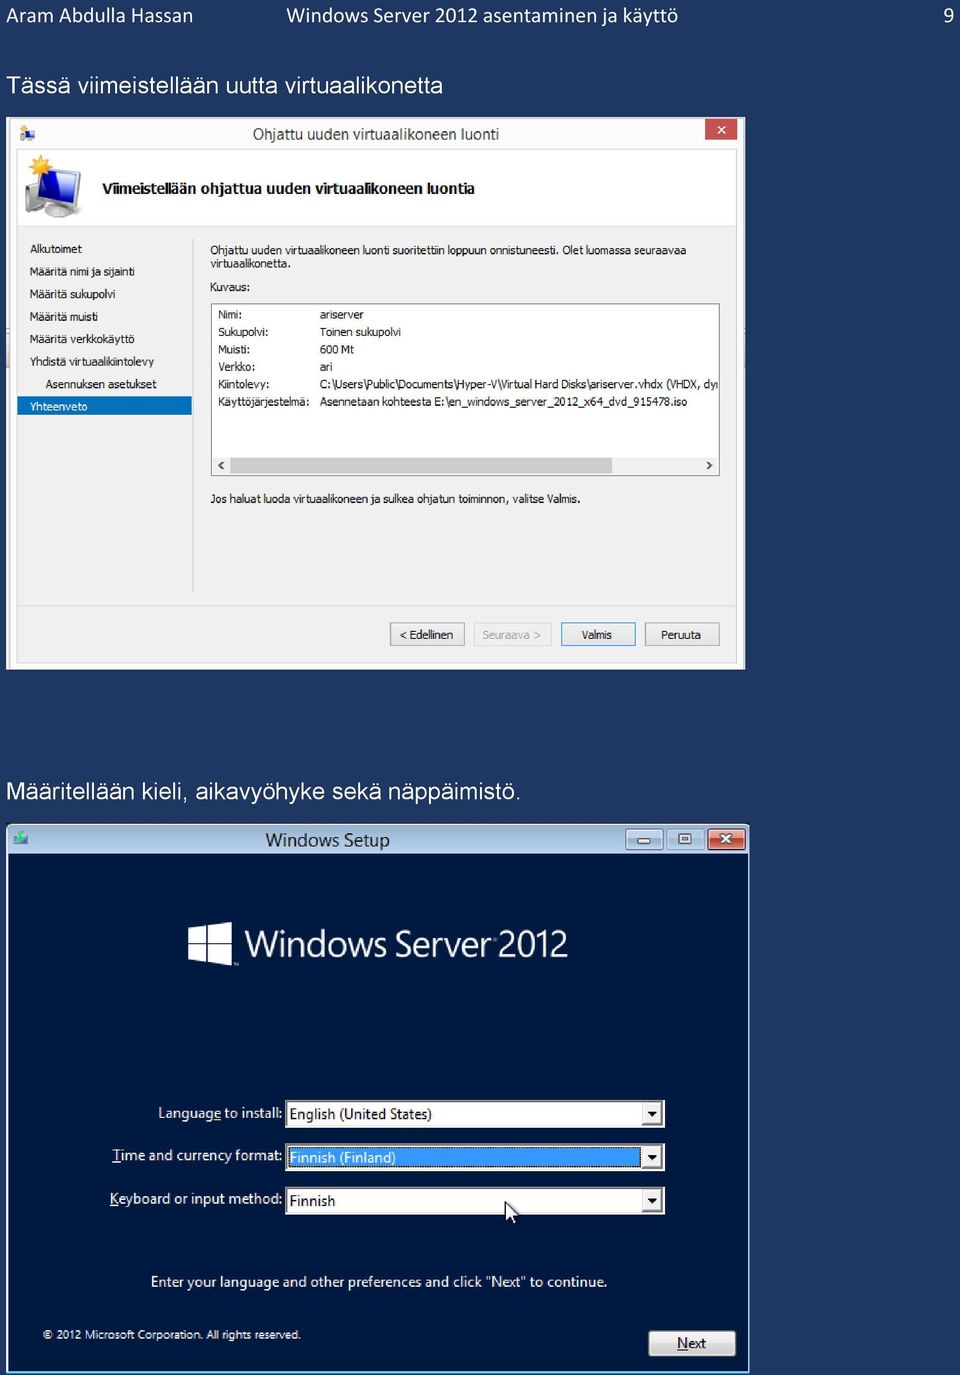Click the 'Enter your language' instruction text
960x1375 pixels.
point(379,1282)
